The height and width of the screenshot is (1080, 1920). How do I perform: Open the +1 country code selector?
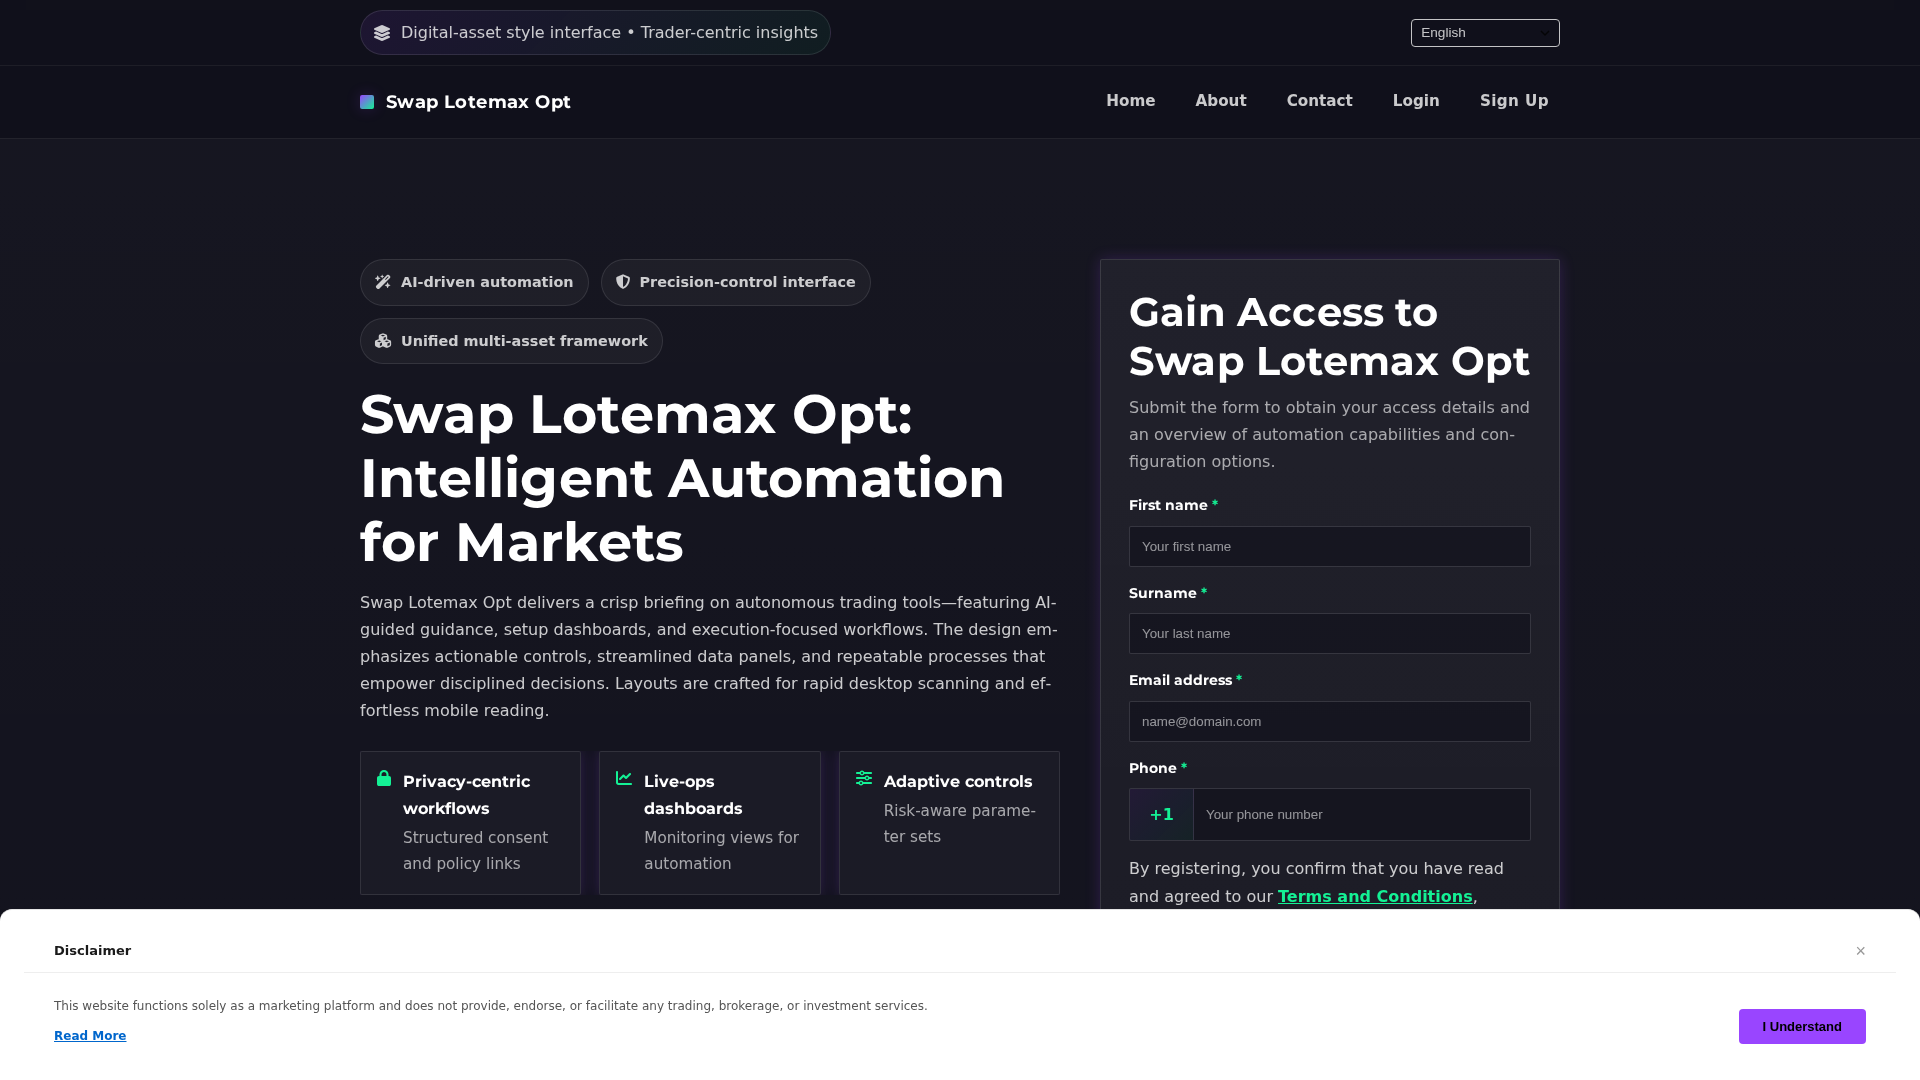pos(1161,814)
